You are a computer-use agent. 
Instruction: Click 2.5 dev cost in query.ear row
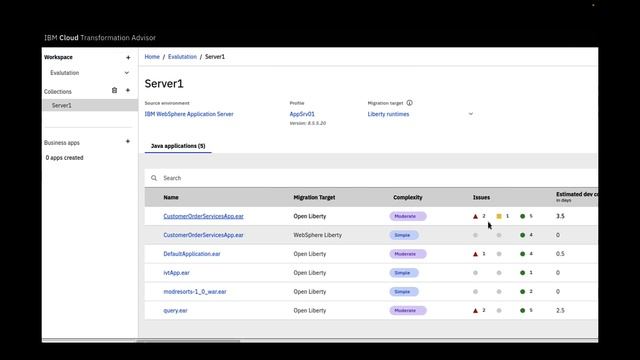(x=560, y=310)
